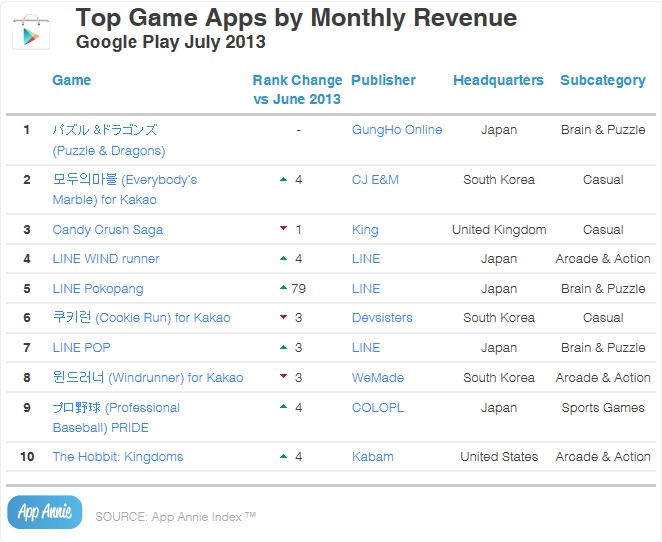Click the green up arrow in The Hobbit: Kingdoms row
Viewport: 662px width, 542px height.
pos(284,457)
